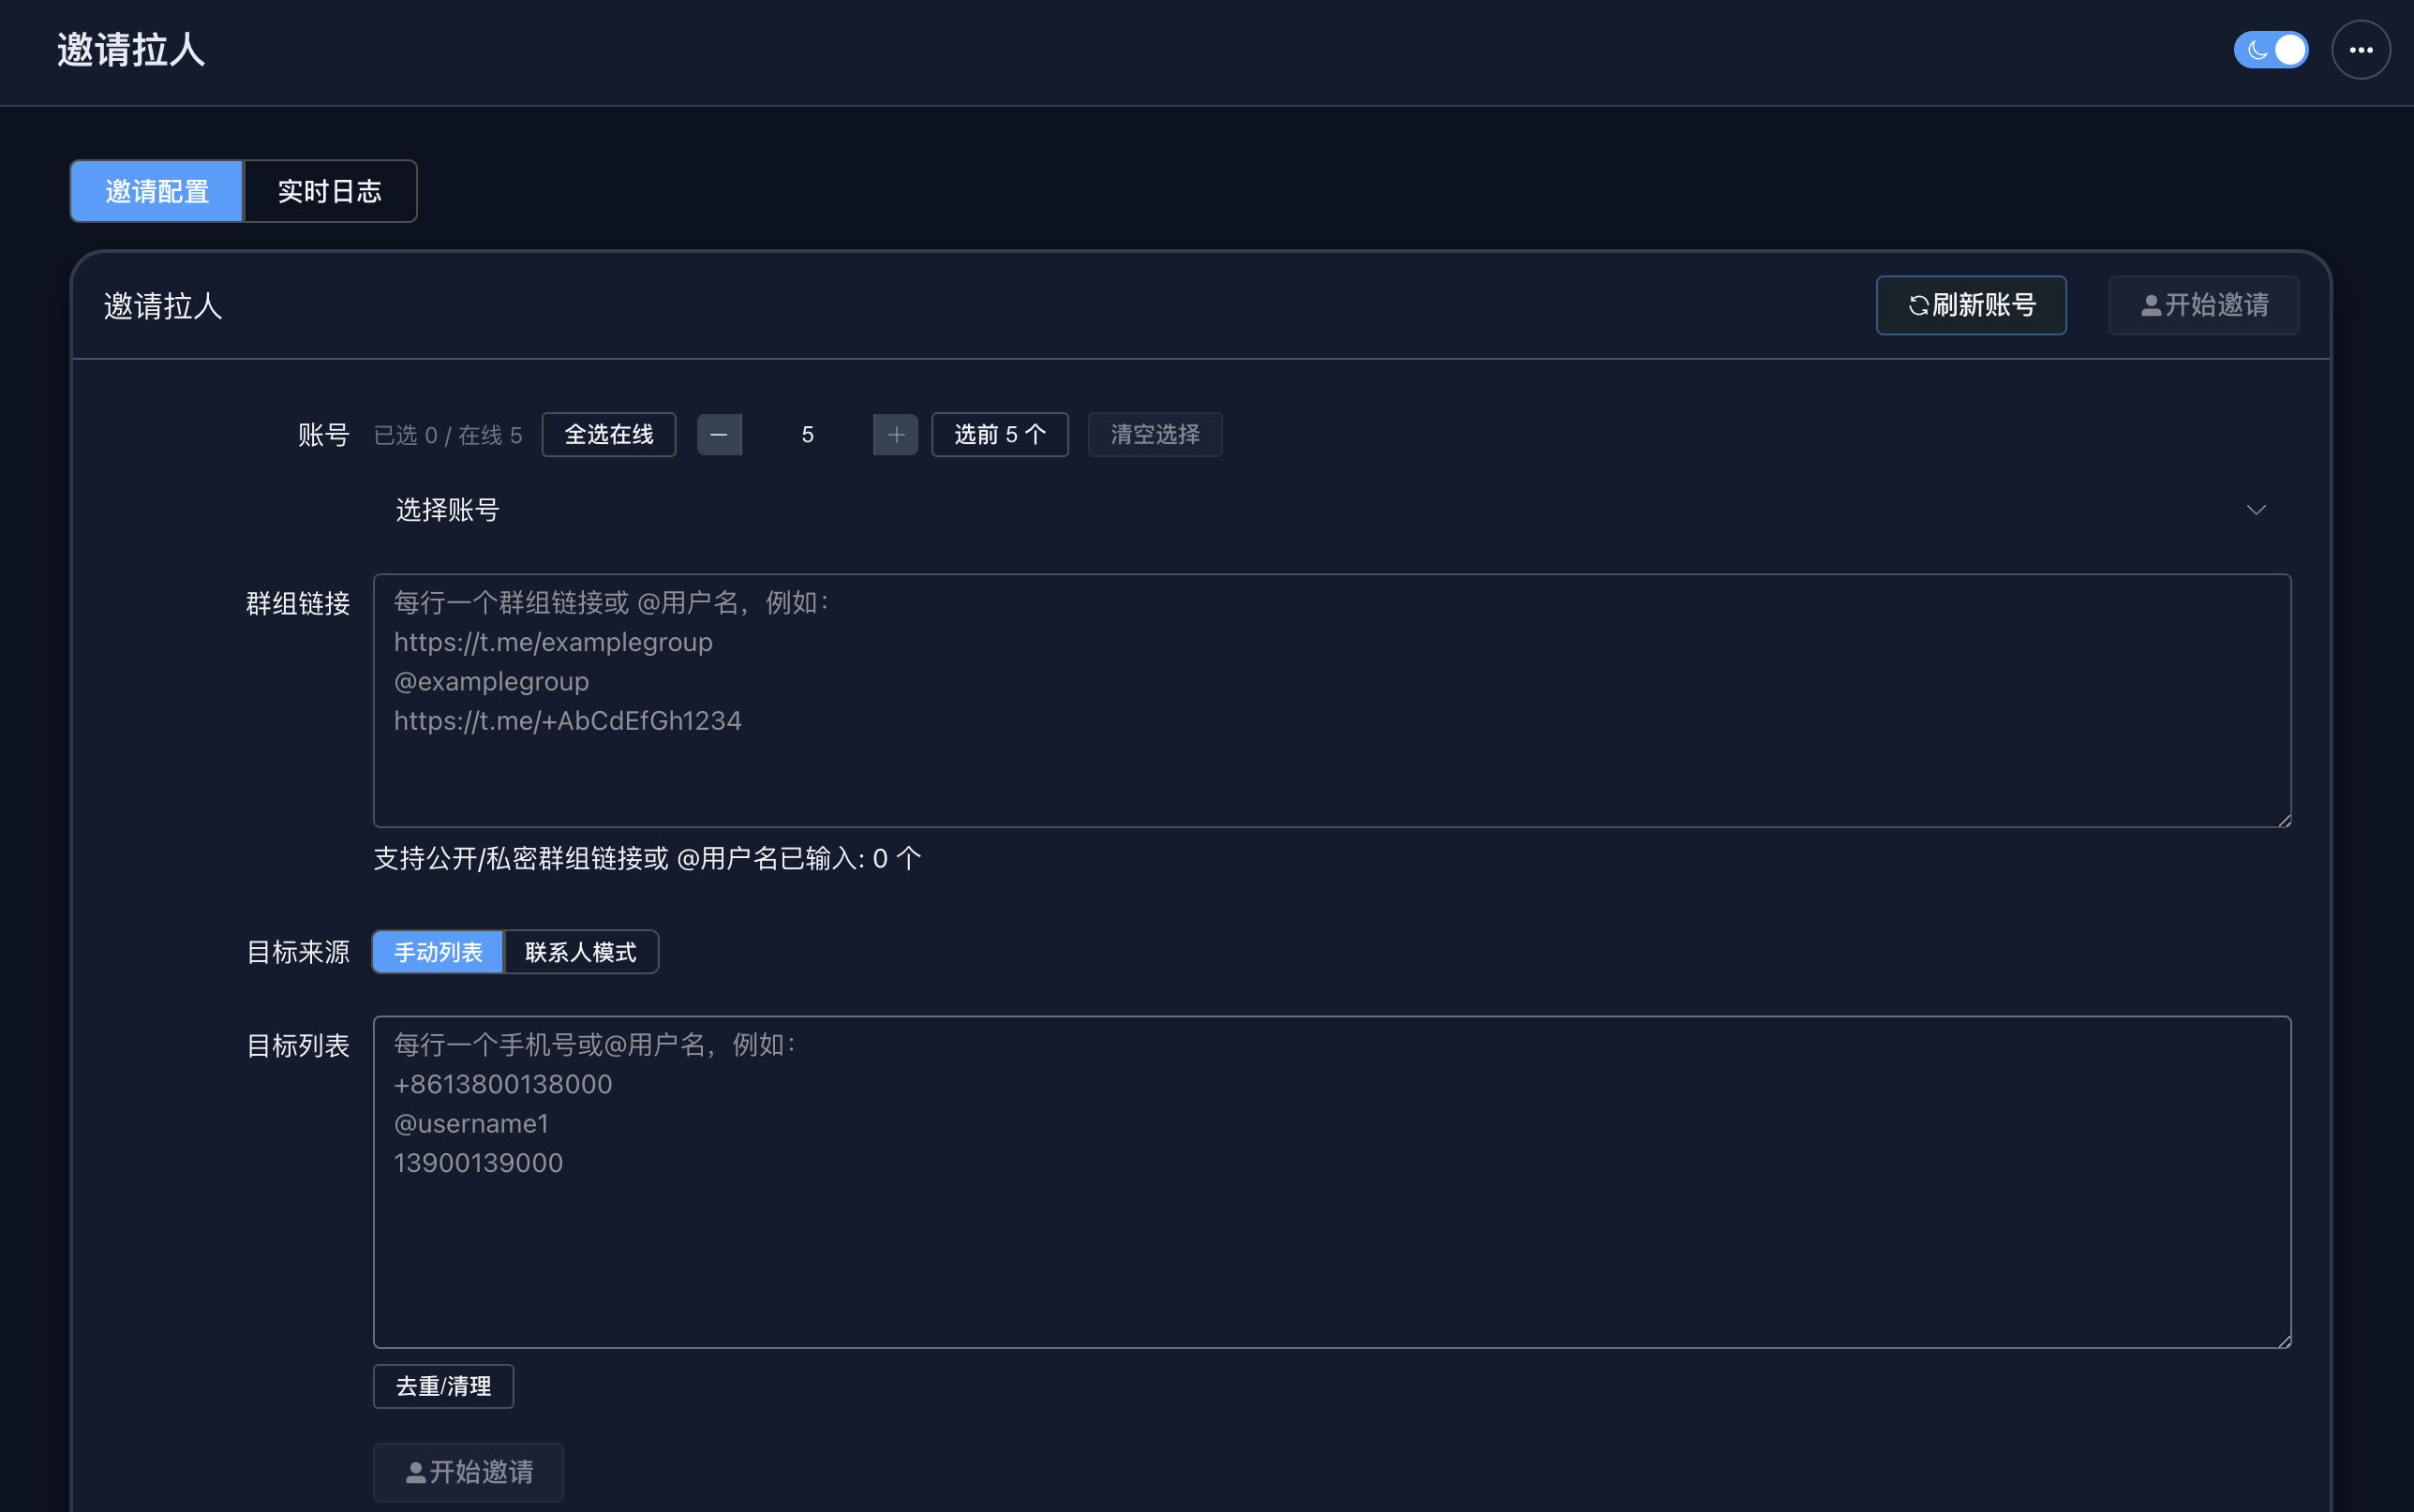Image resolution: width=2414 pixels, height=1512 pixels.
Task: Click the account count number field
Action: point(807,435)
